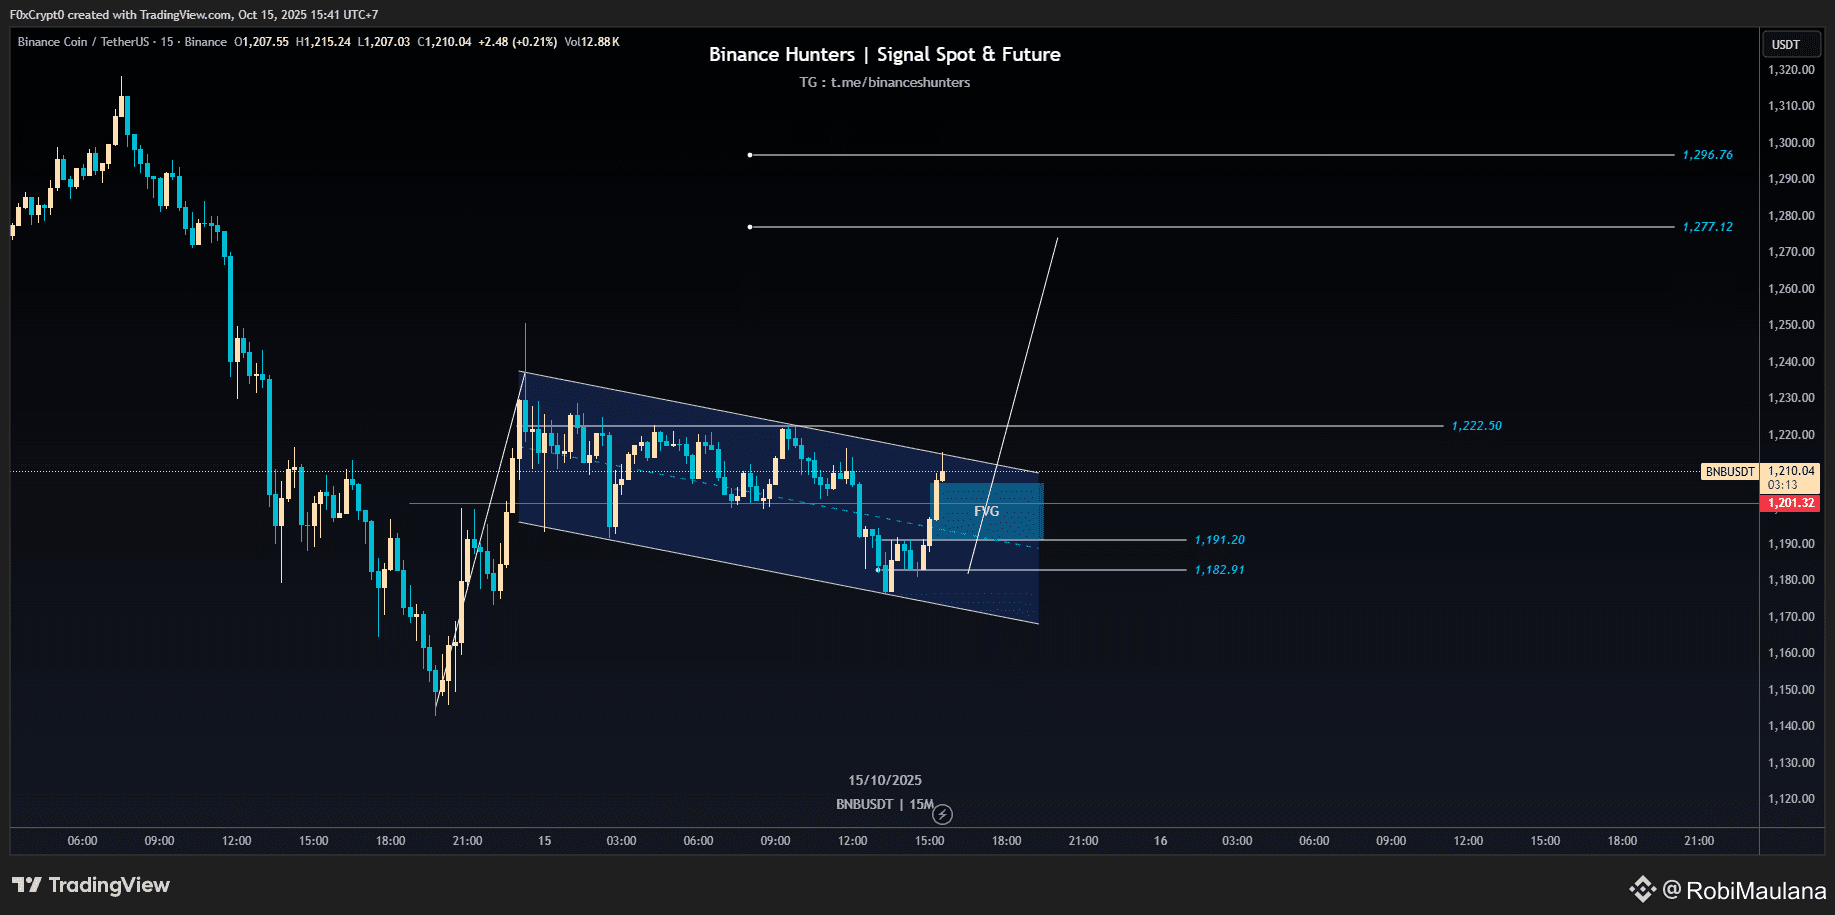Image resolution: width=1835 pixels, height=915 pixels.
Task: Click the 03:13 candle countdown
Action: 1783,485
